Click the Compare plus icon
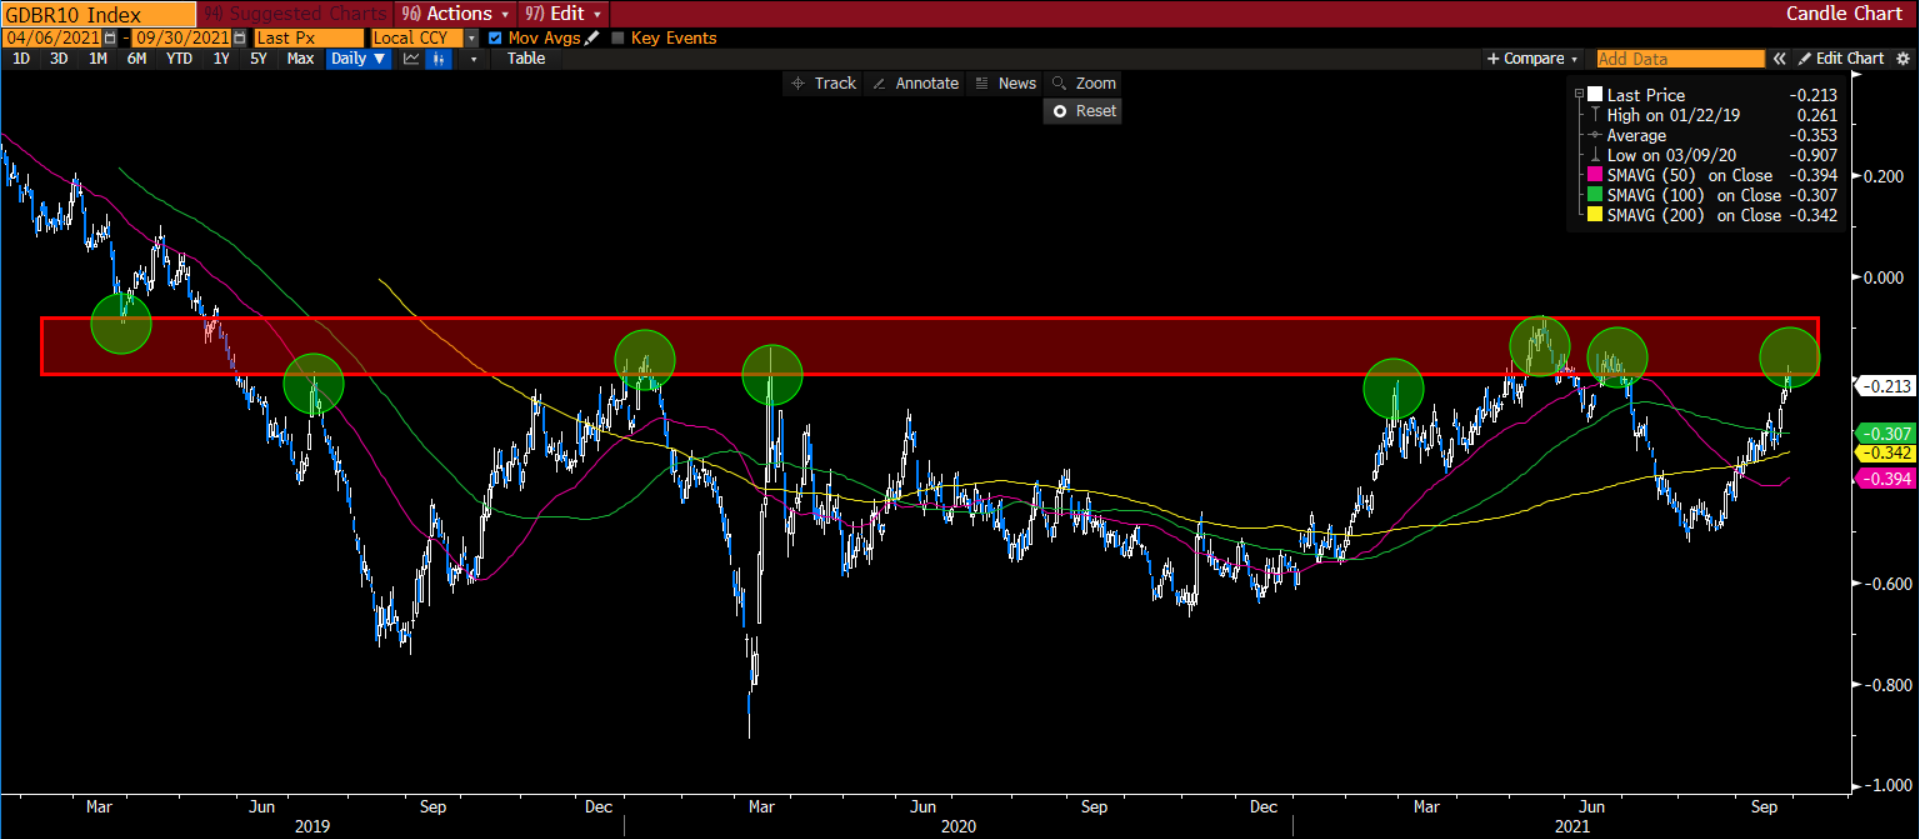Screen dimensions: 1919x839 (x=1493, y=59)
